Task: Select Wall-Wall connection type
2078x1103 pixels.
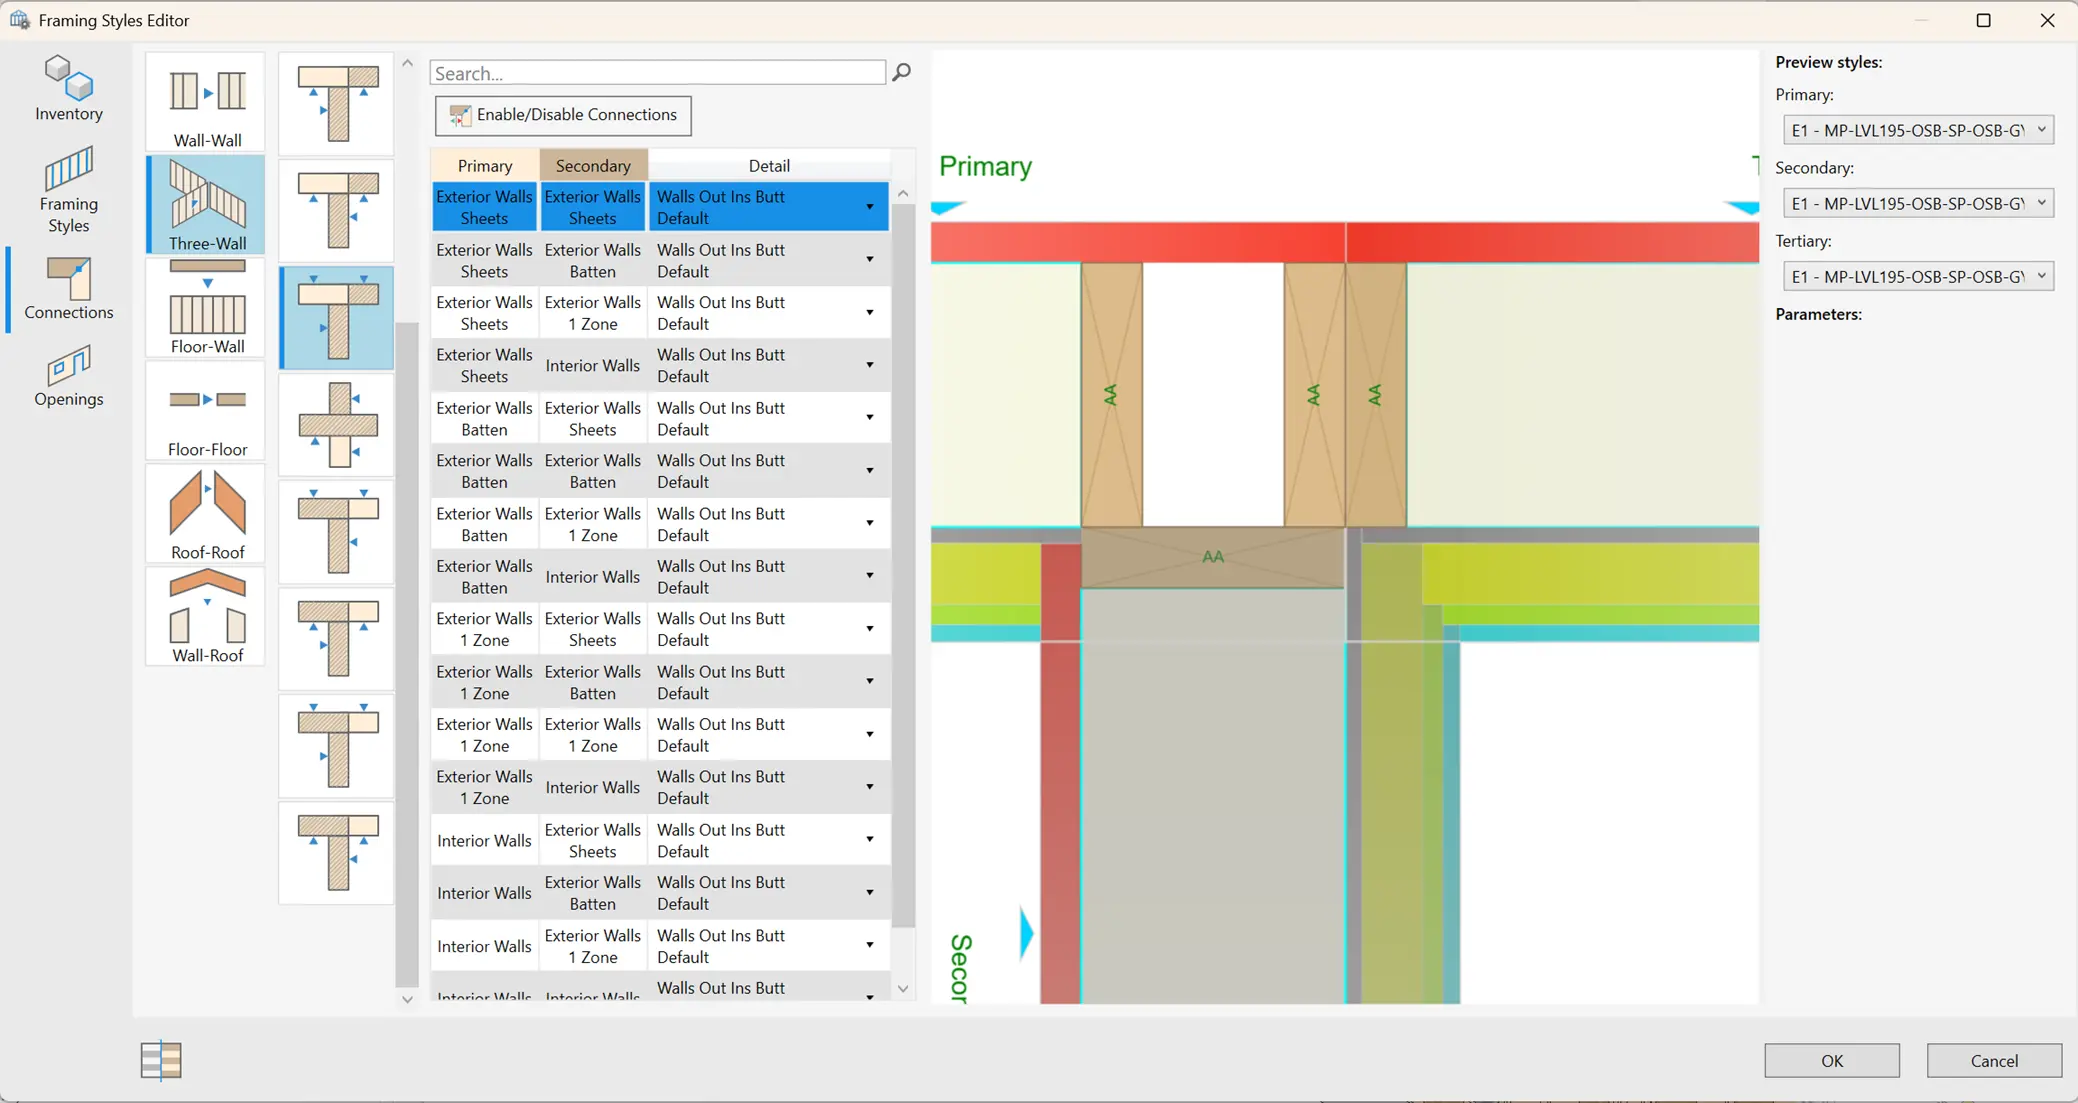Action: coord(206,101)
